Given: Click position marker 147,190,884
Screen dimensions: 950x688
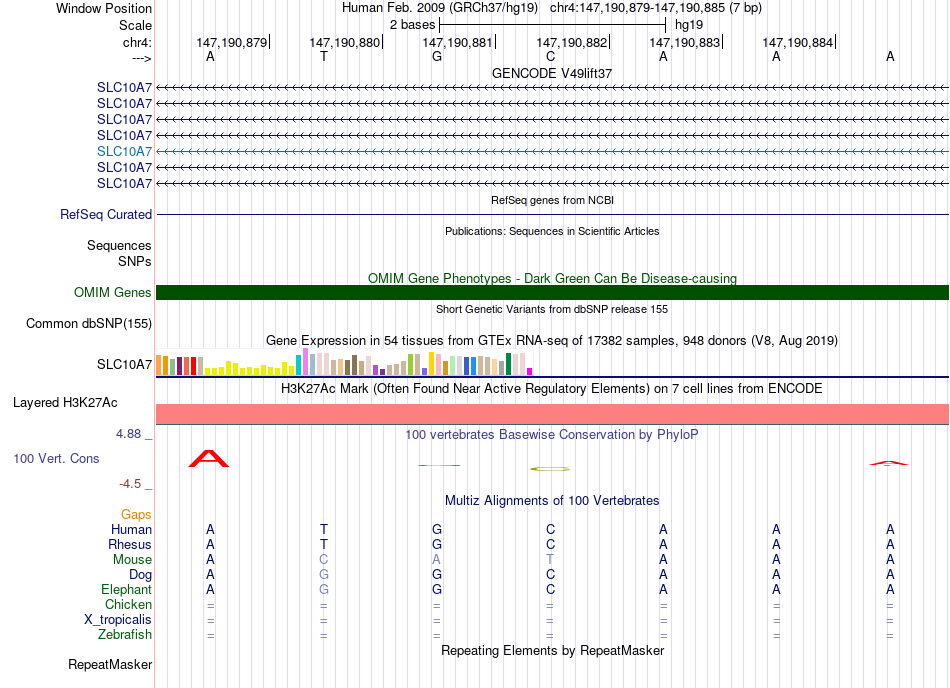Looking at the screenshot, I should pos(798,42).
